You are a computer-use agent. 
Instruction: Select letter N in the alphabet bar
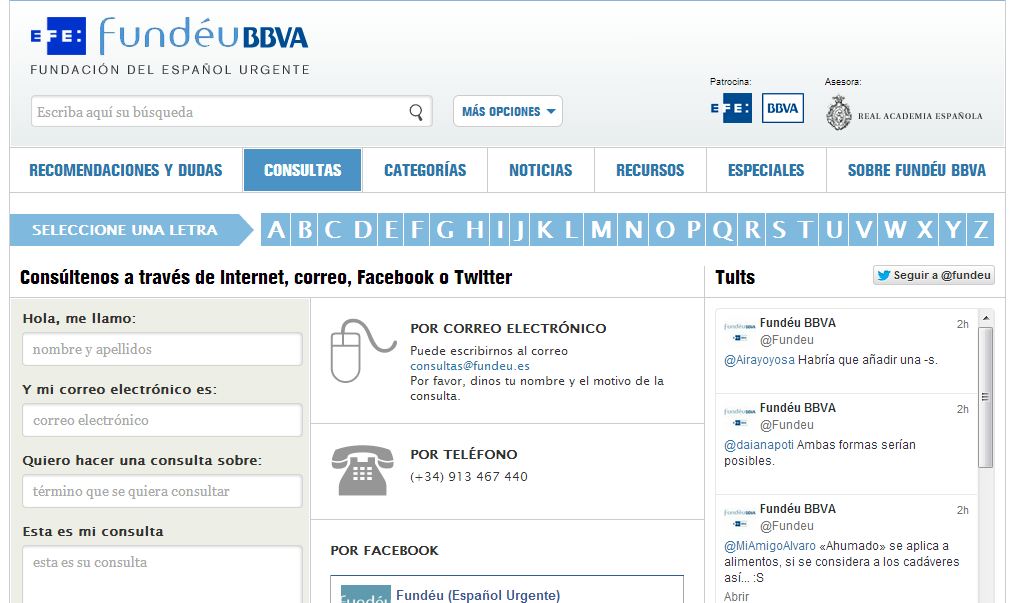(633, 230)
